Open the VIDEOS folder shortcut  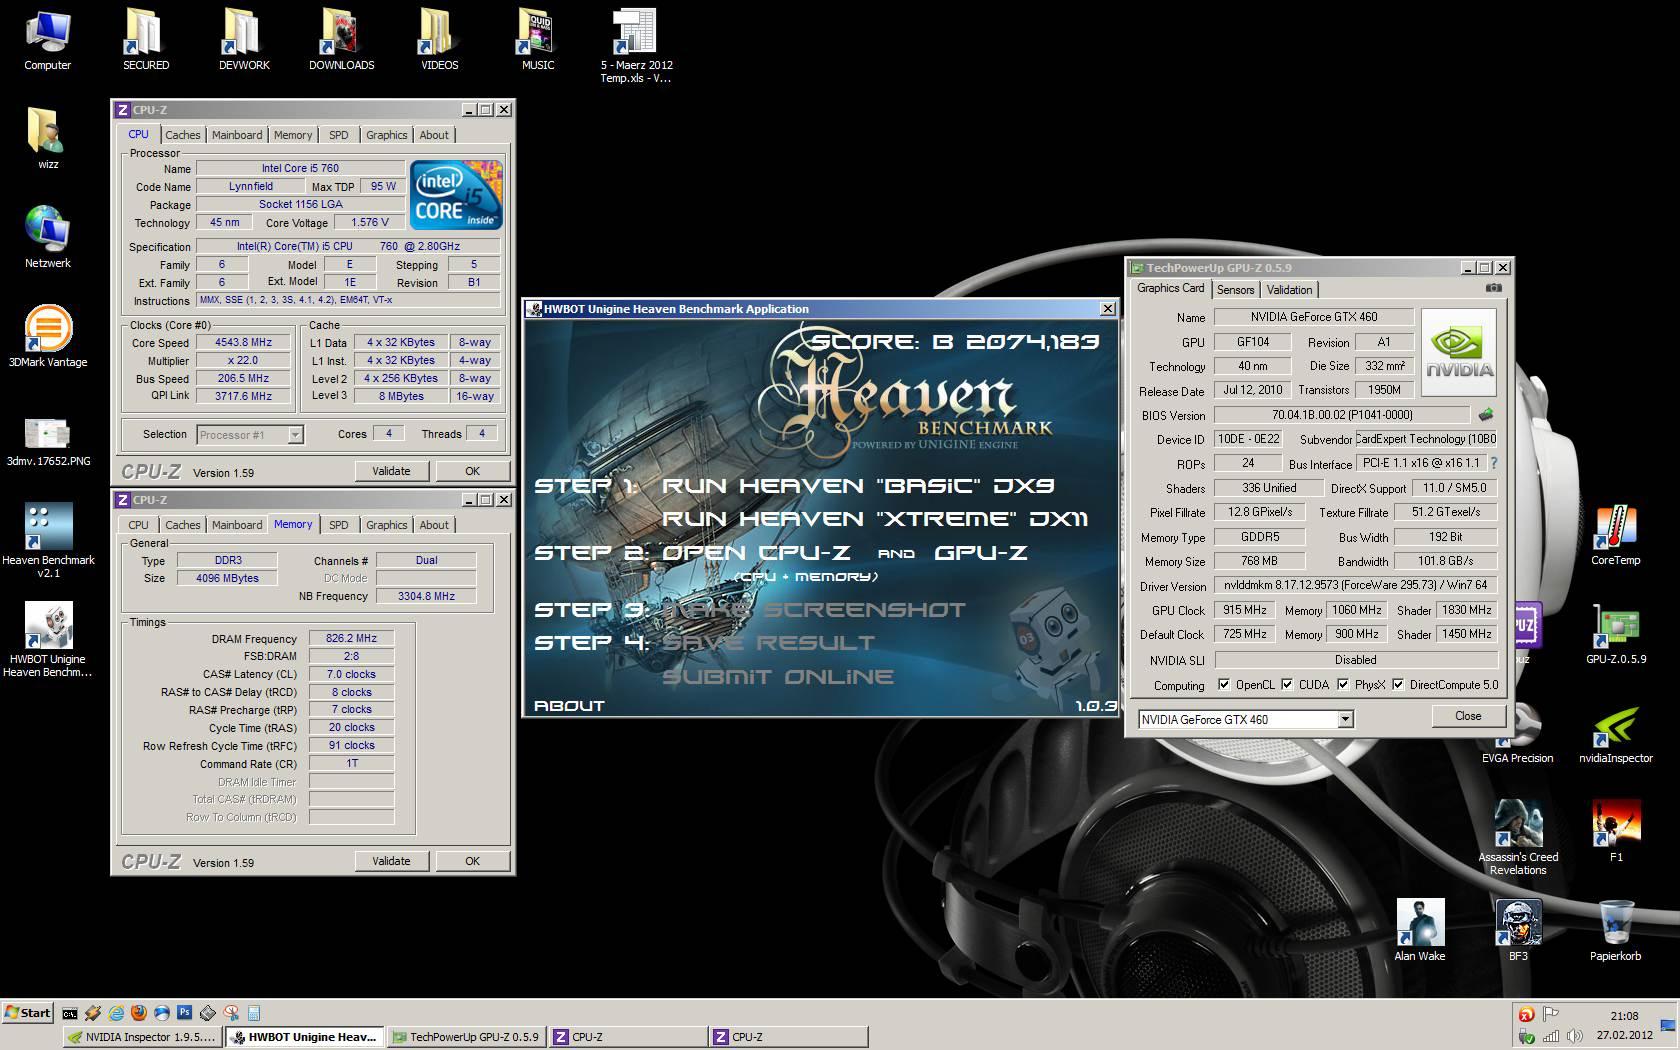(x=439, y=40)
